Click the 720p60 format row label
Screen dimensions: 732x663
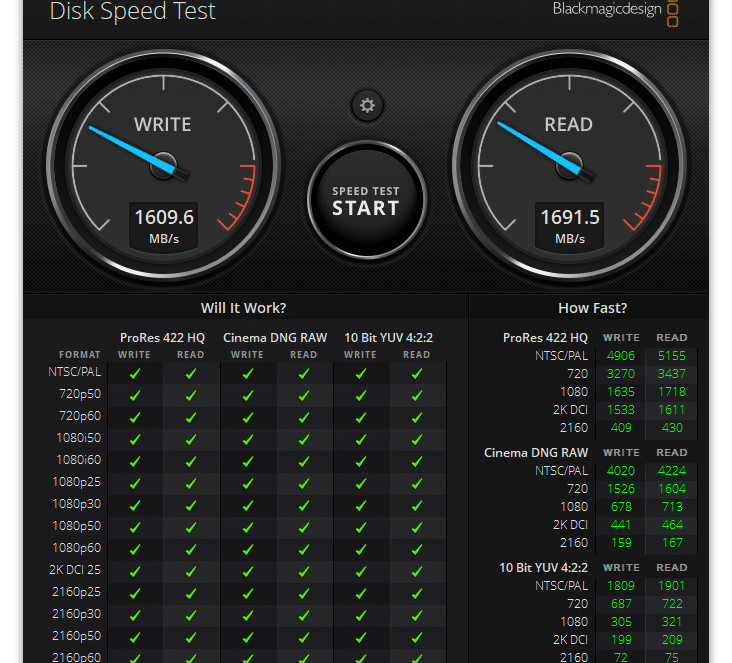pyautogui.click(x=80, y=416)
